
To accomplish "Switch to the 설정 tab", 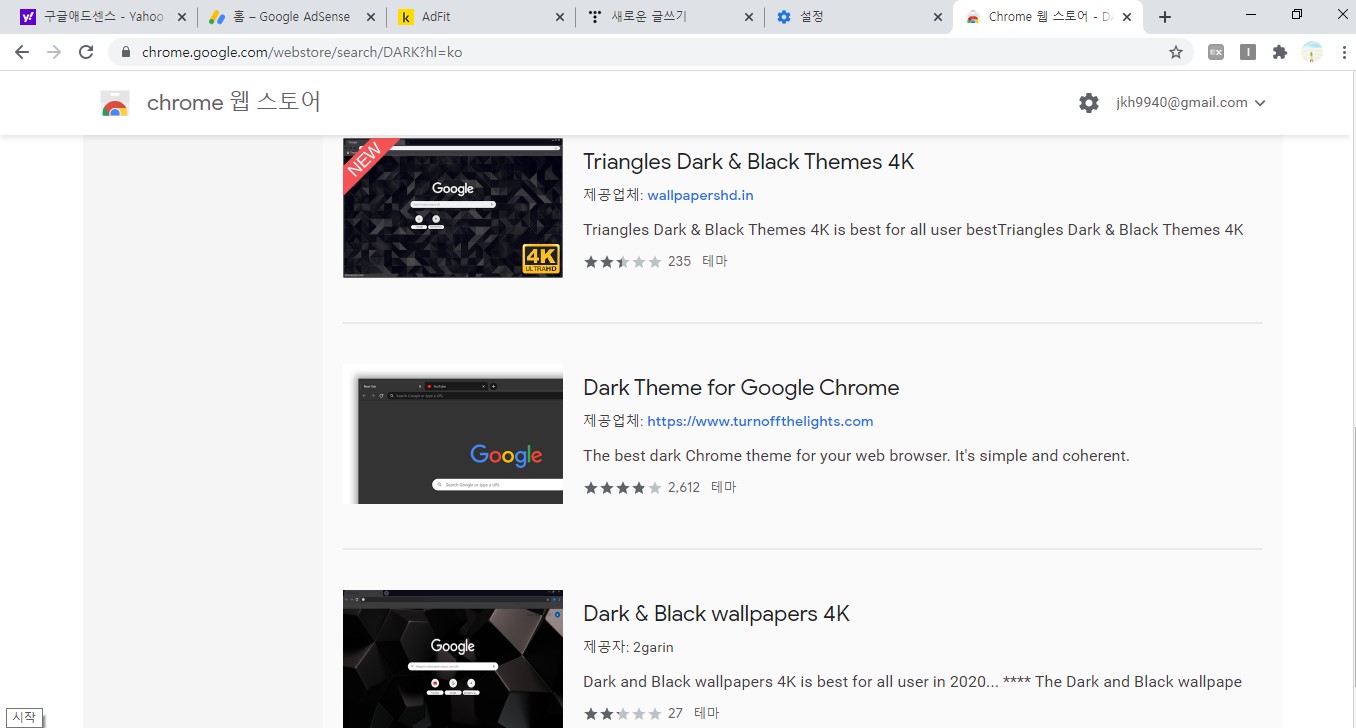I will (858, 17).
